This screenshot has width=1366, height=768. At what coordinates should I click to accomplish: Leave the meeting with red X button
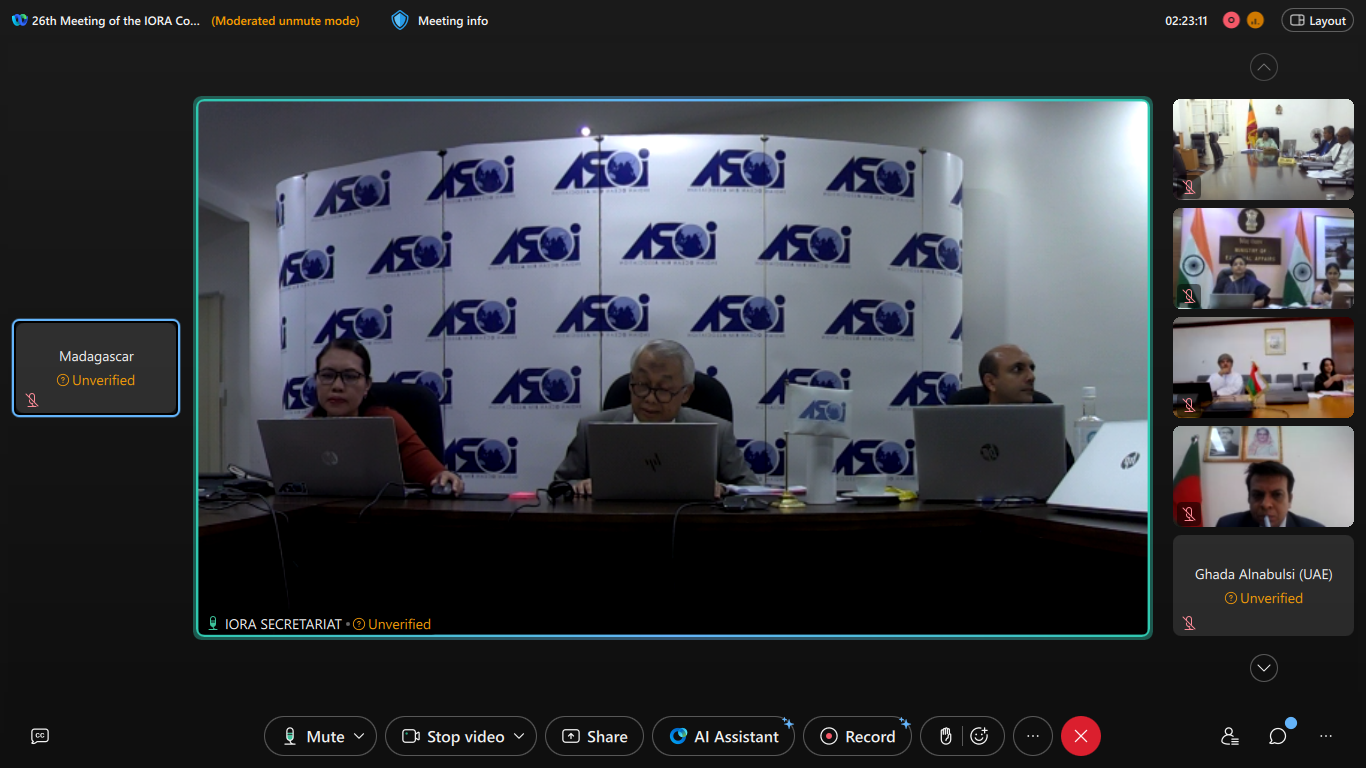pyautogui.click(x=1081, y=736)
